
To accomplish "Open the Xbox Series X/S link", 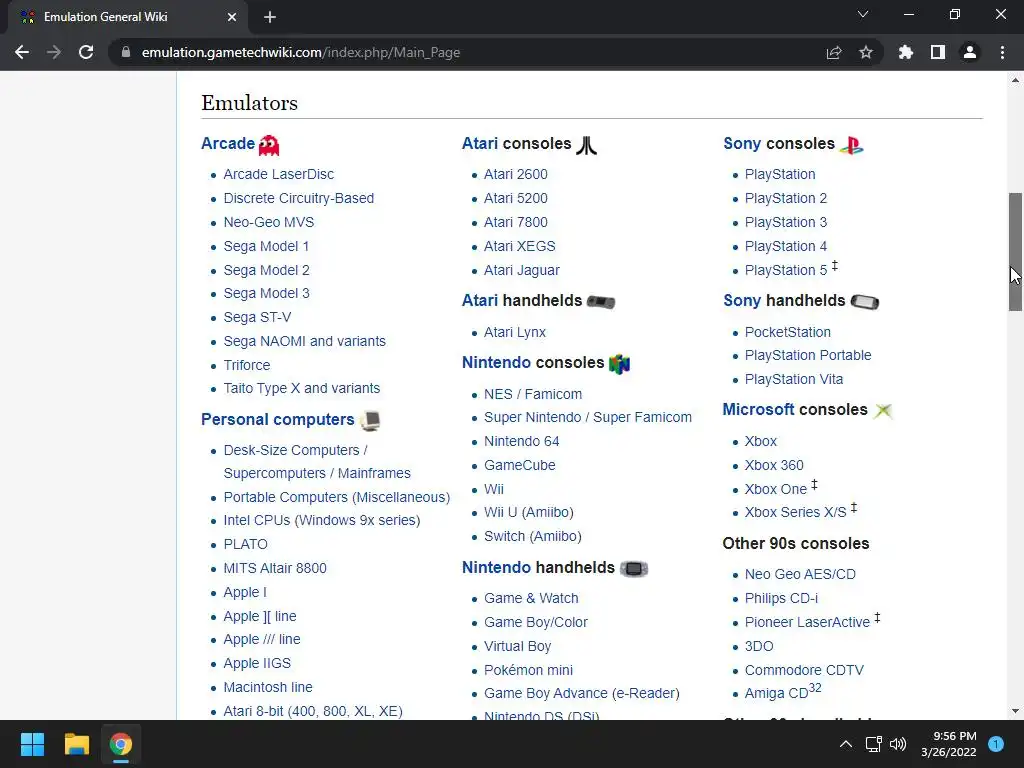I will click(795, 512).
